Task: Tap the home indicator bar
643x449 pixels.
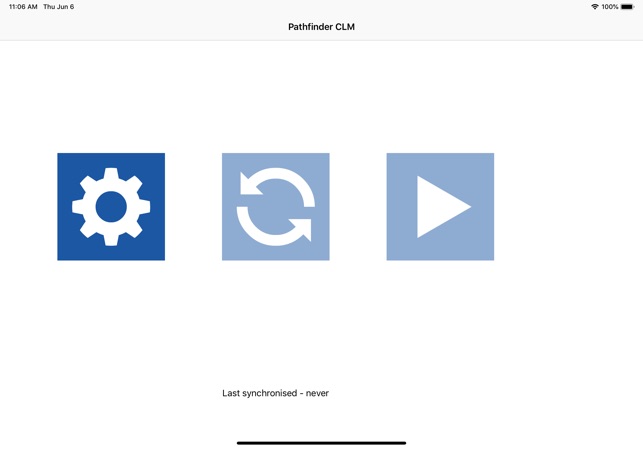Action: [322, 443]
